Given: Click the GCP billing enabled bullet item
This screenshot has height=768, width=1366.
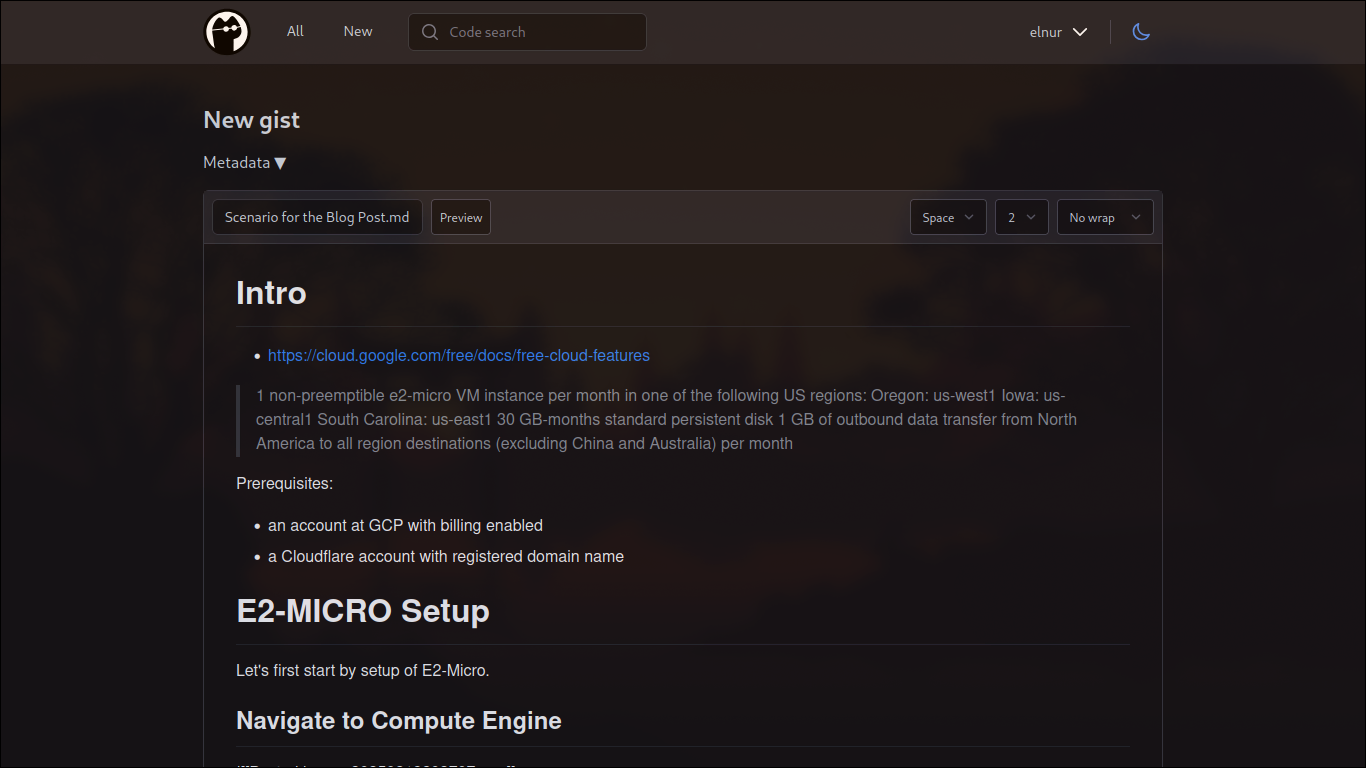Looking at the screenshot, I should 405,526.
